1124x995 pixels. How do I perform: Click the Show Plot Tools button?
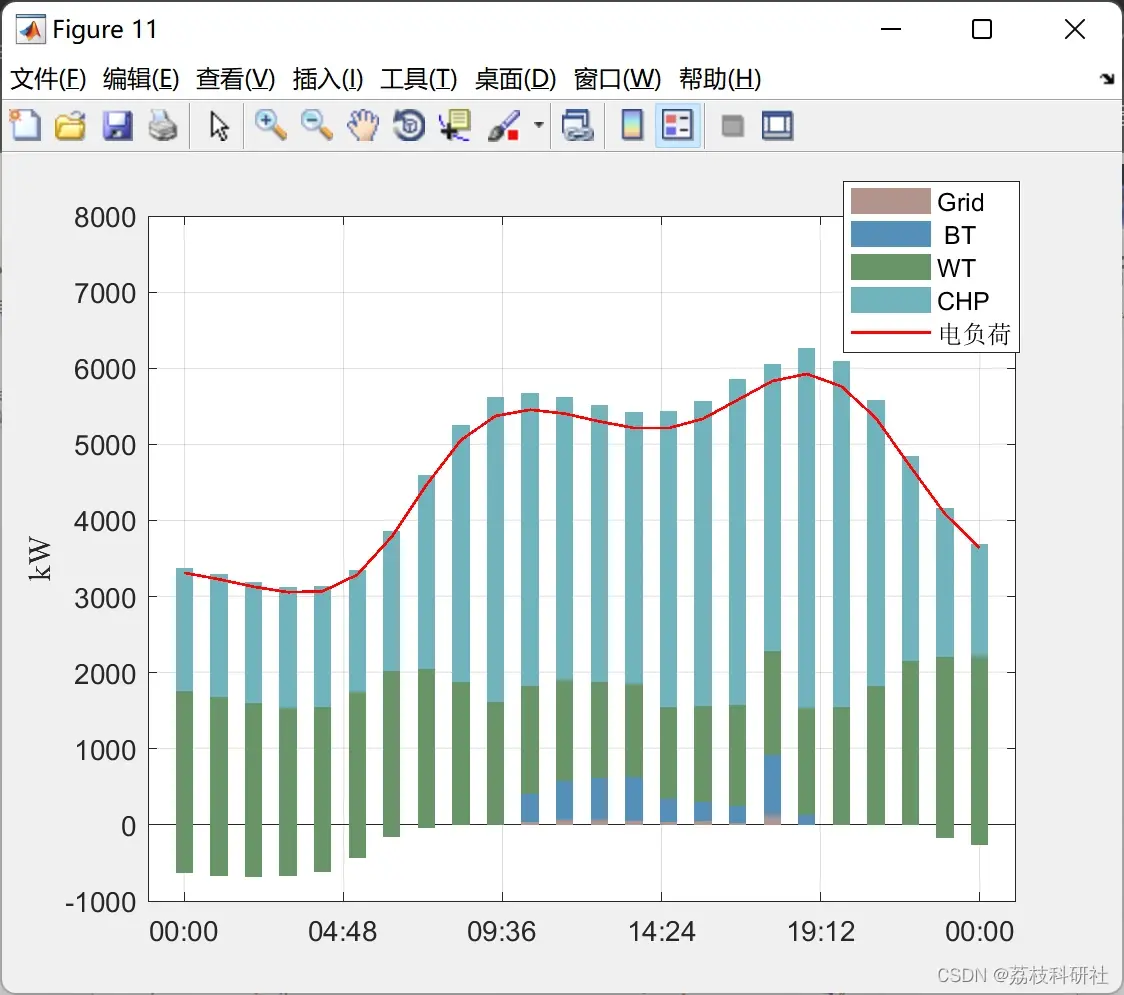click(x=777, y=125)
